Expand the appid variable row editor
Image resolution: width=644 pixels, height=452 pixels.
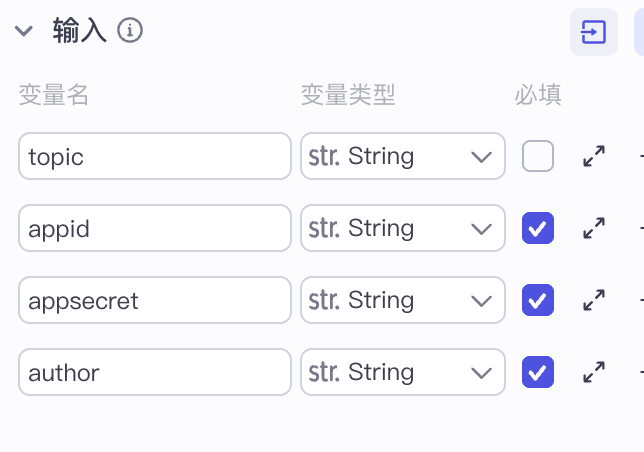(594, 229)
